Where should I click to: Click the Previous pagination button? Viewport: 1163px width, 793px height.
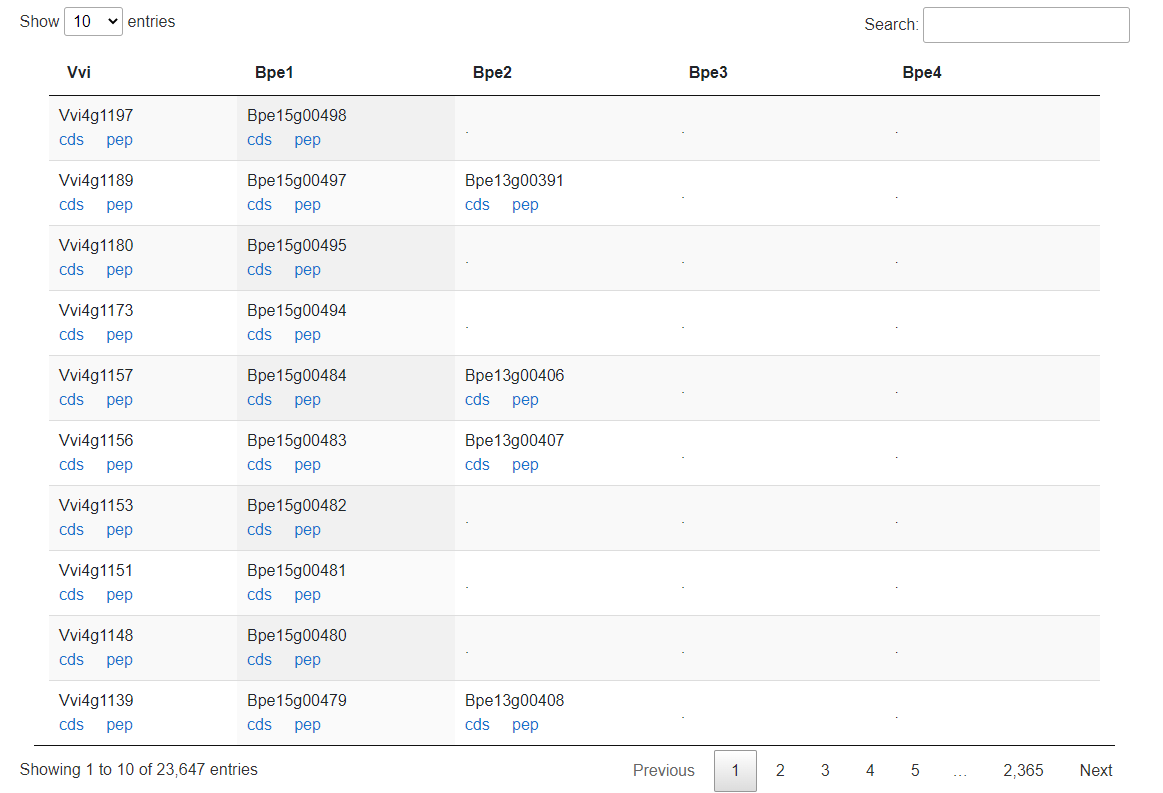tap(663, 771)
